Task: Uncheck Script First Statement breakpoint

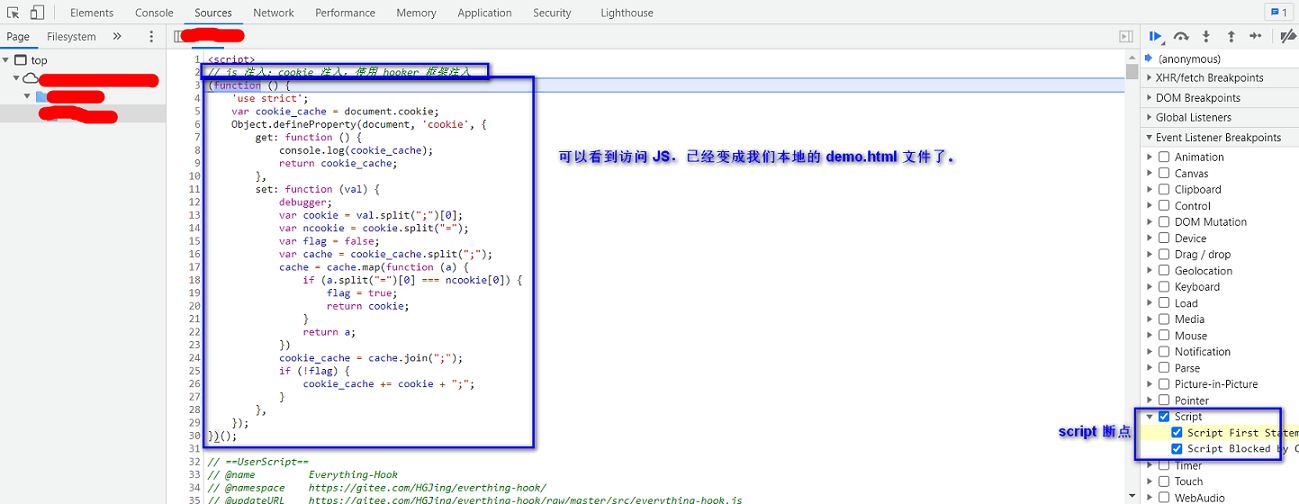Action: [x=1177, y=433]
